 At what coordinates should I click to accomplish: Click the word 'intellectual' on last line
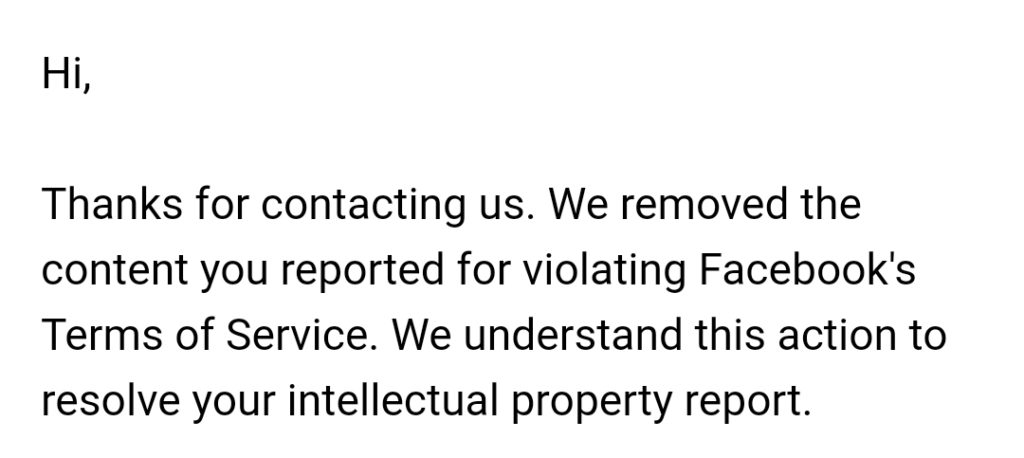click(392, 400)
